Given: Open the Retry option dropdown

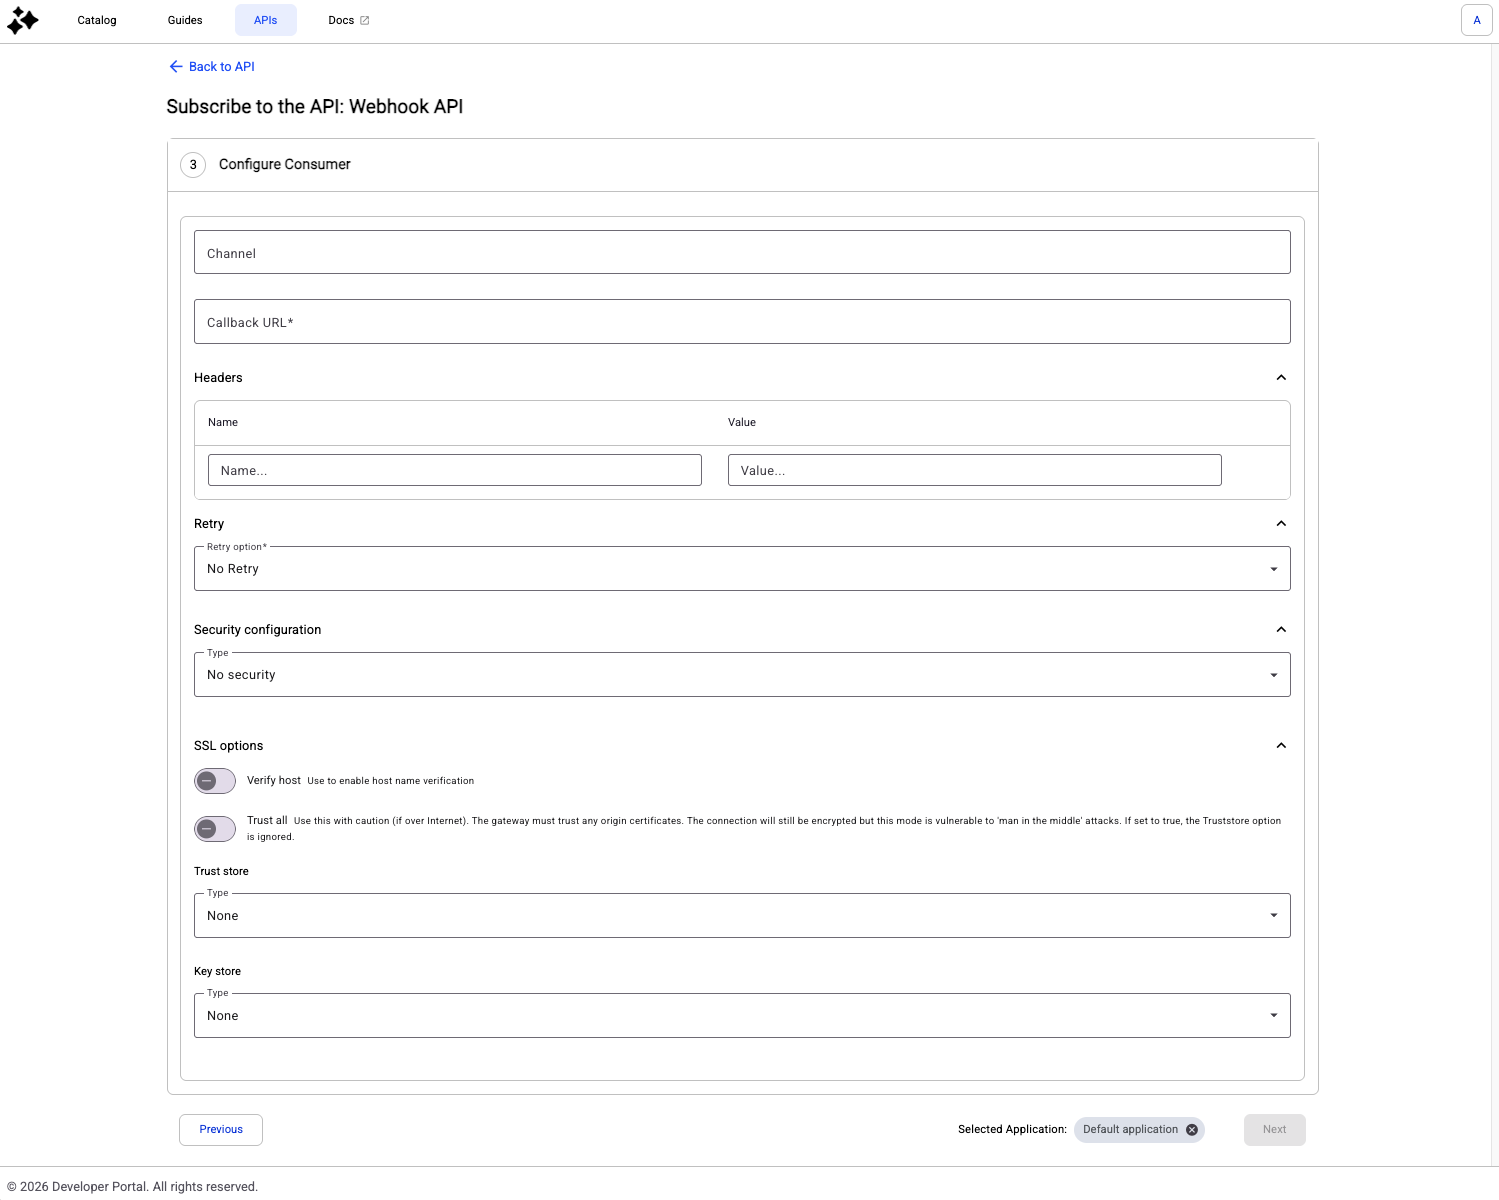Looking at the screenshot, I should click(x=741, y=569).
